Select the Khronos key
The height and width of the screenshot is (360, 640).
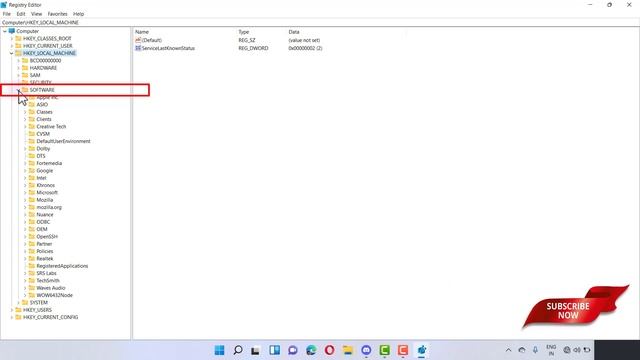coord(45,185)
